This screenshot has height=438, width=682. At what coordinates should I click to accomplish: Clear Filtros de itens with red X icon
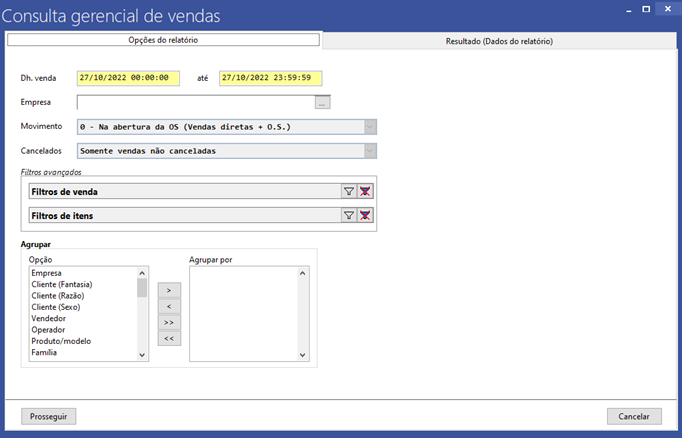click(366, 215)
